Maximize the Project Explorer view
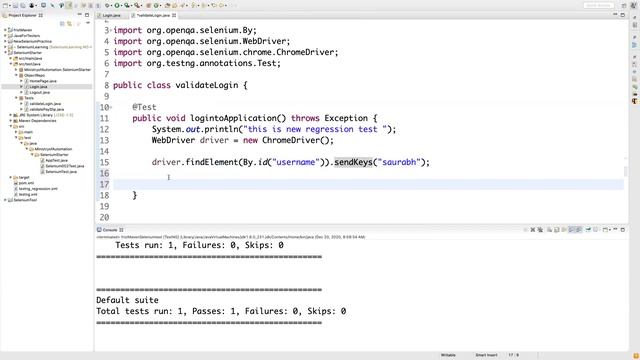This screenshot has height=360, width=640. point(87,15)
